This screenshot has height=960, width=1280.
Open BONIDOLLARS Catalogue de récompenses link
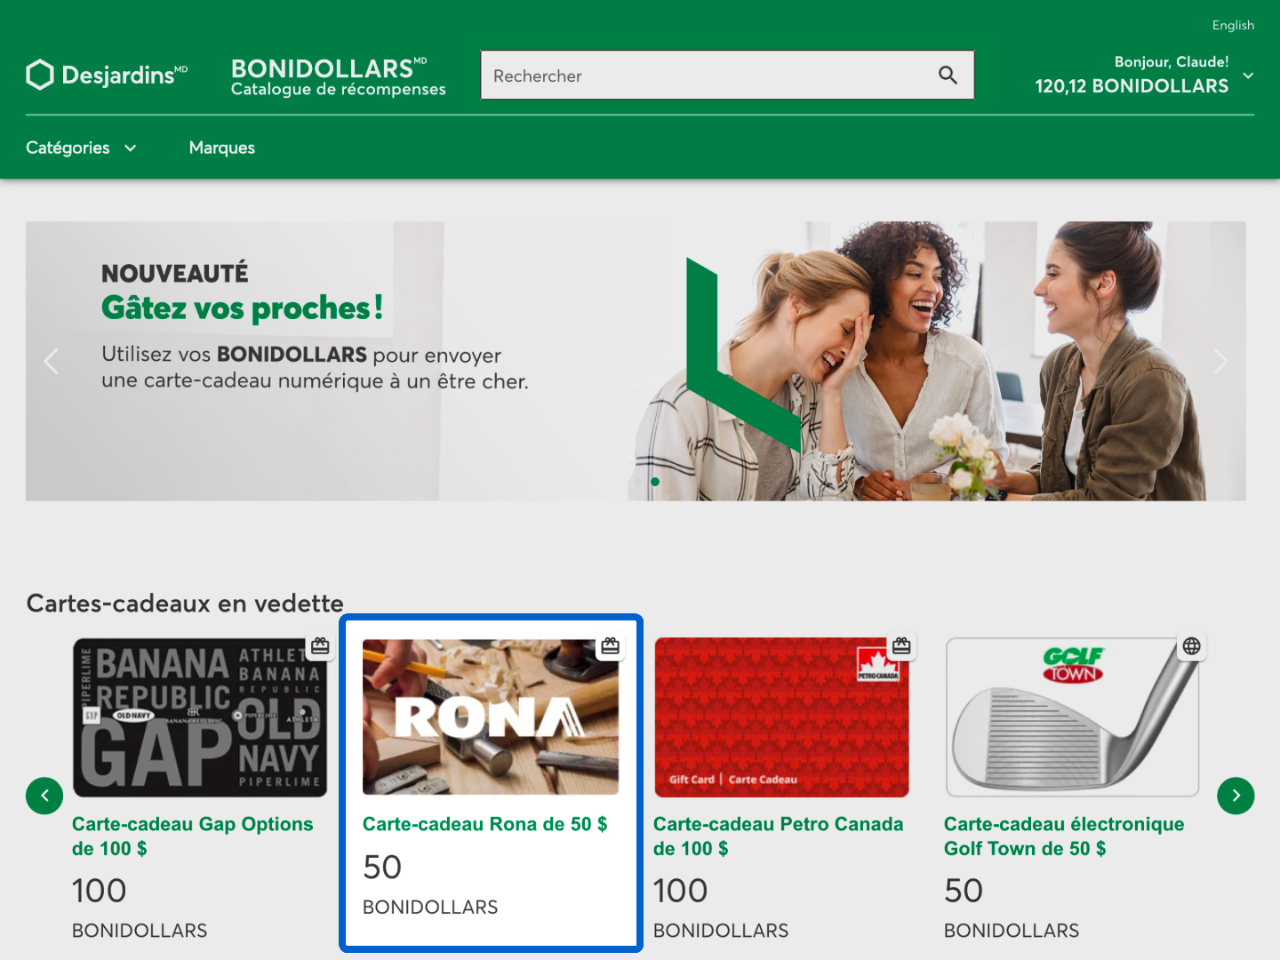pos(338,77)
